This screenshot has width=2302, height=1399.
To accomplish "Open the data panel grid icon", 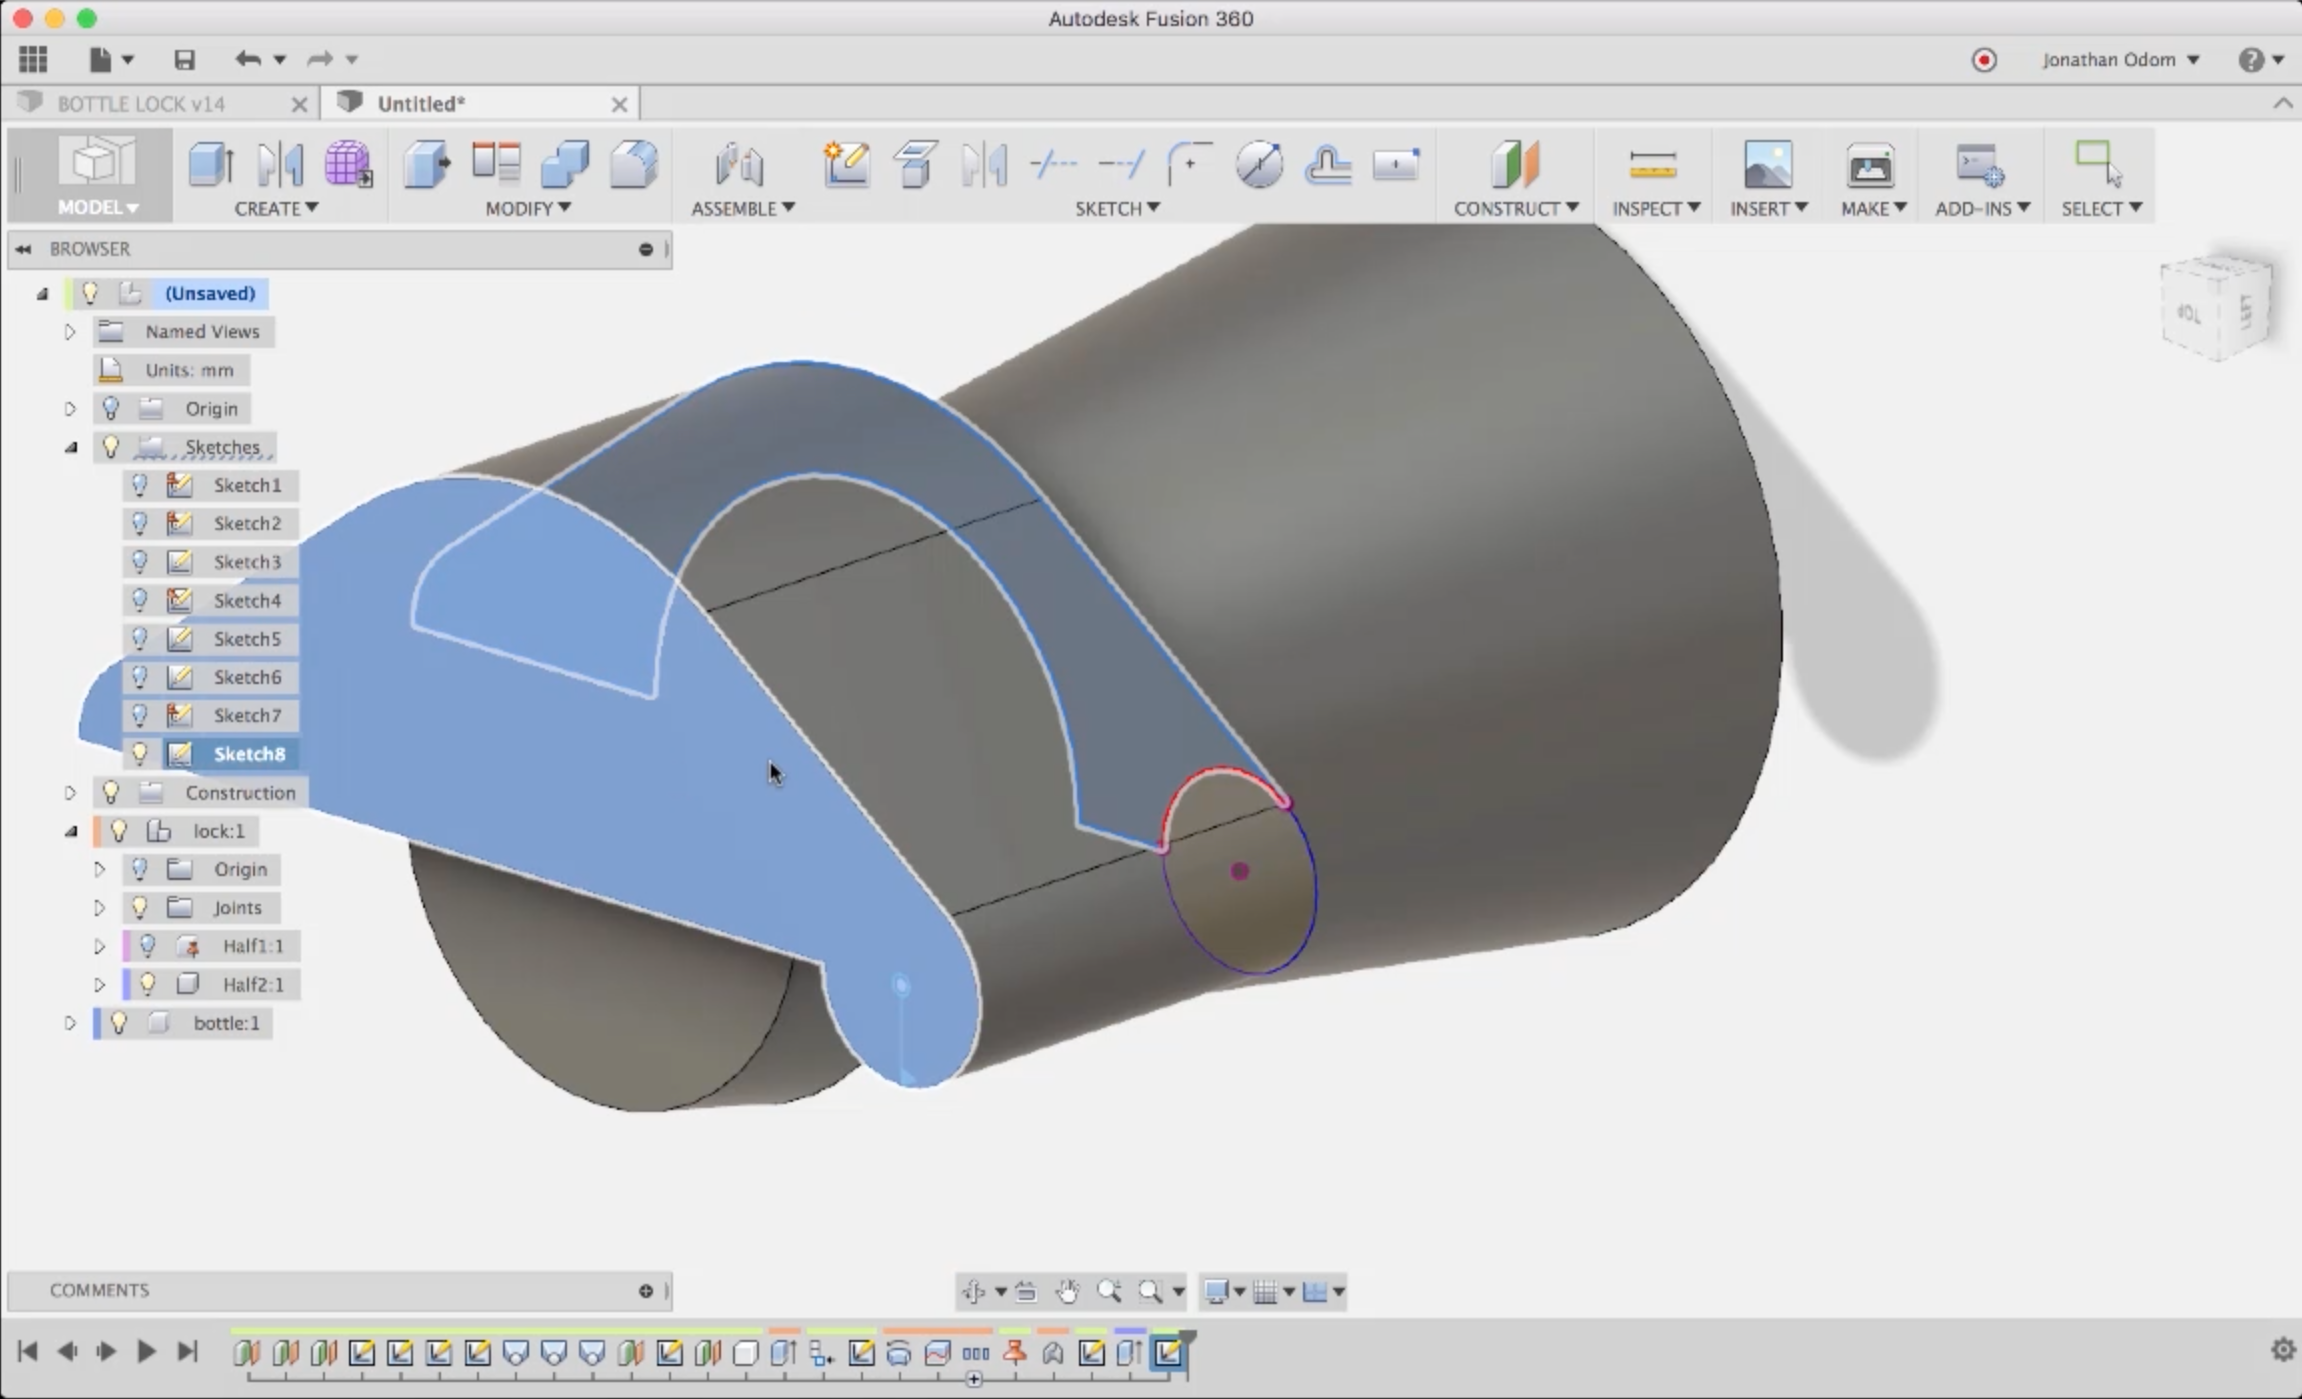I will 33,59.
